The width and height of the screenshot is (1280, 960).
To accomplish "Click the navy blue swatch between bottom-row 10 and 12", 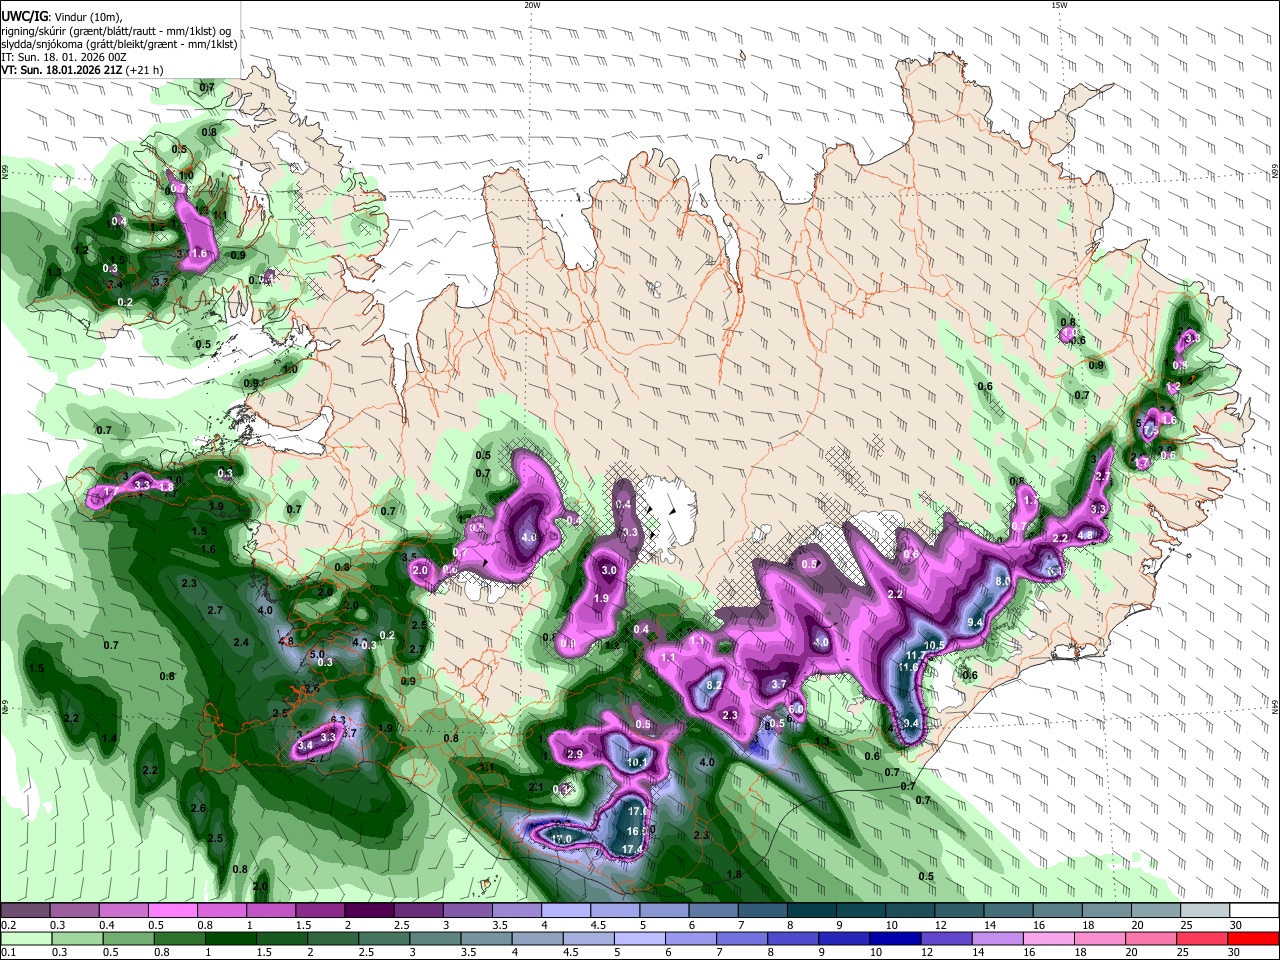I will click(x=894, y=938).
